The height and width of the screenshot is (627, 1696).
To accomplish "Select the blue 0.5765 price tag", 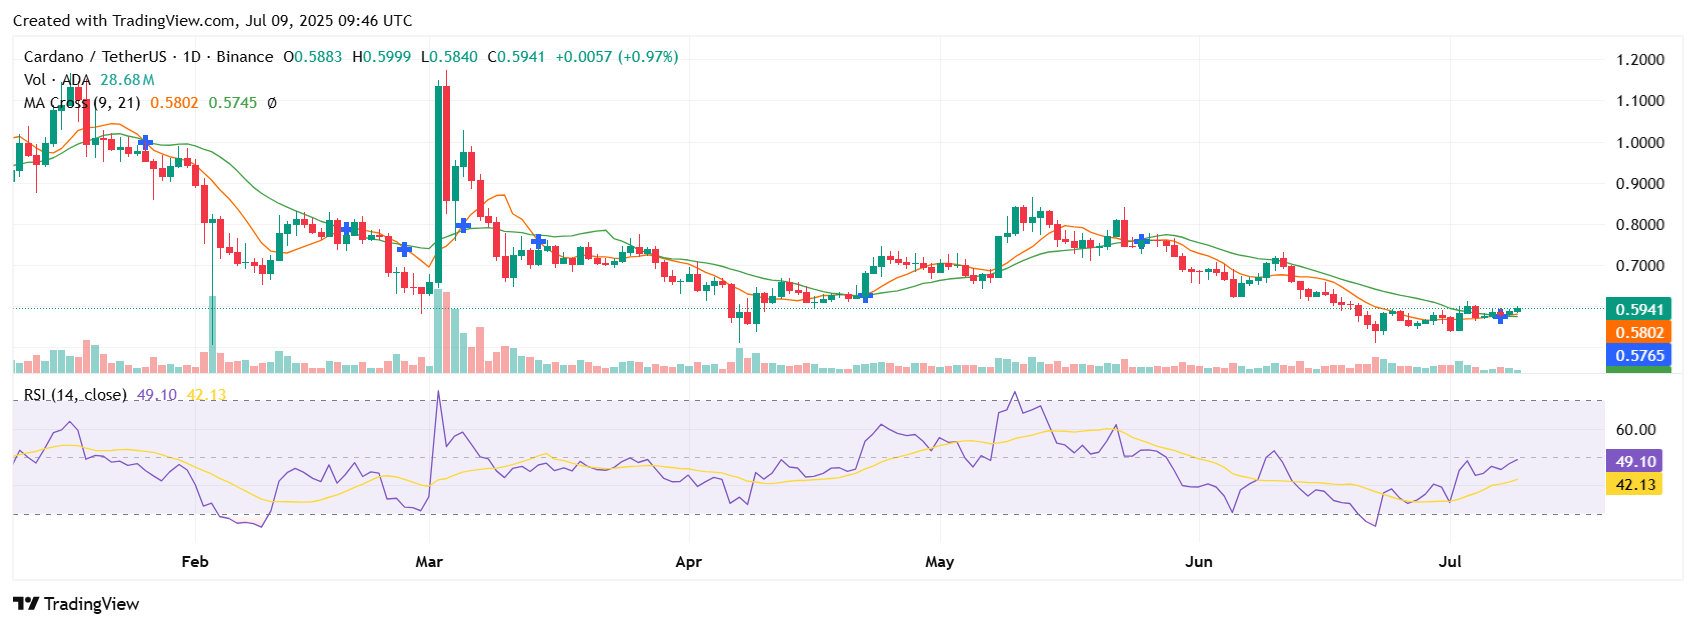I will [x=1638, y=356].
